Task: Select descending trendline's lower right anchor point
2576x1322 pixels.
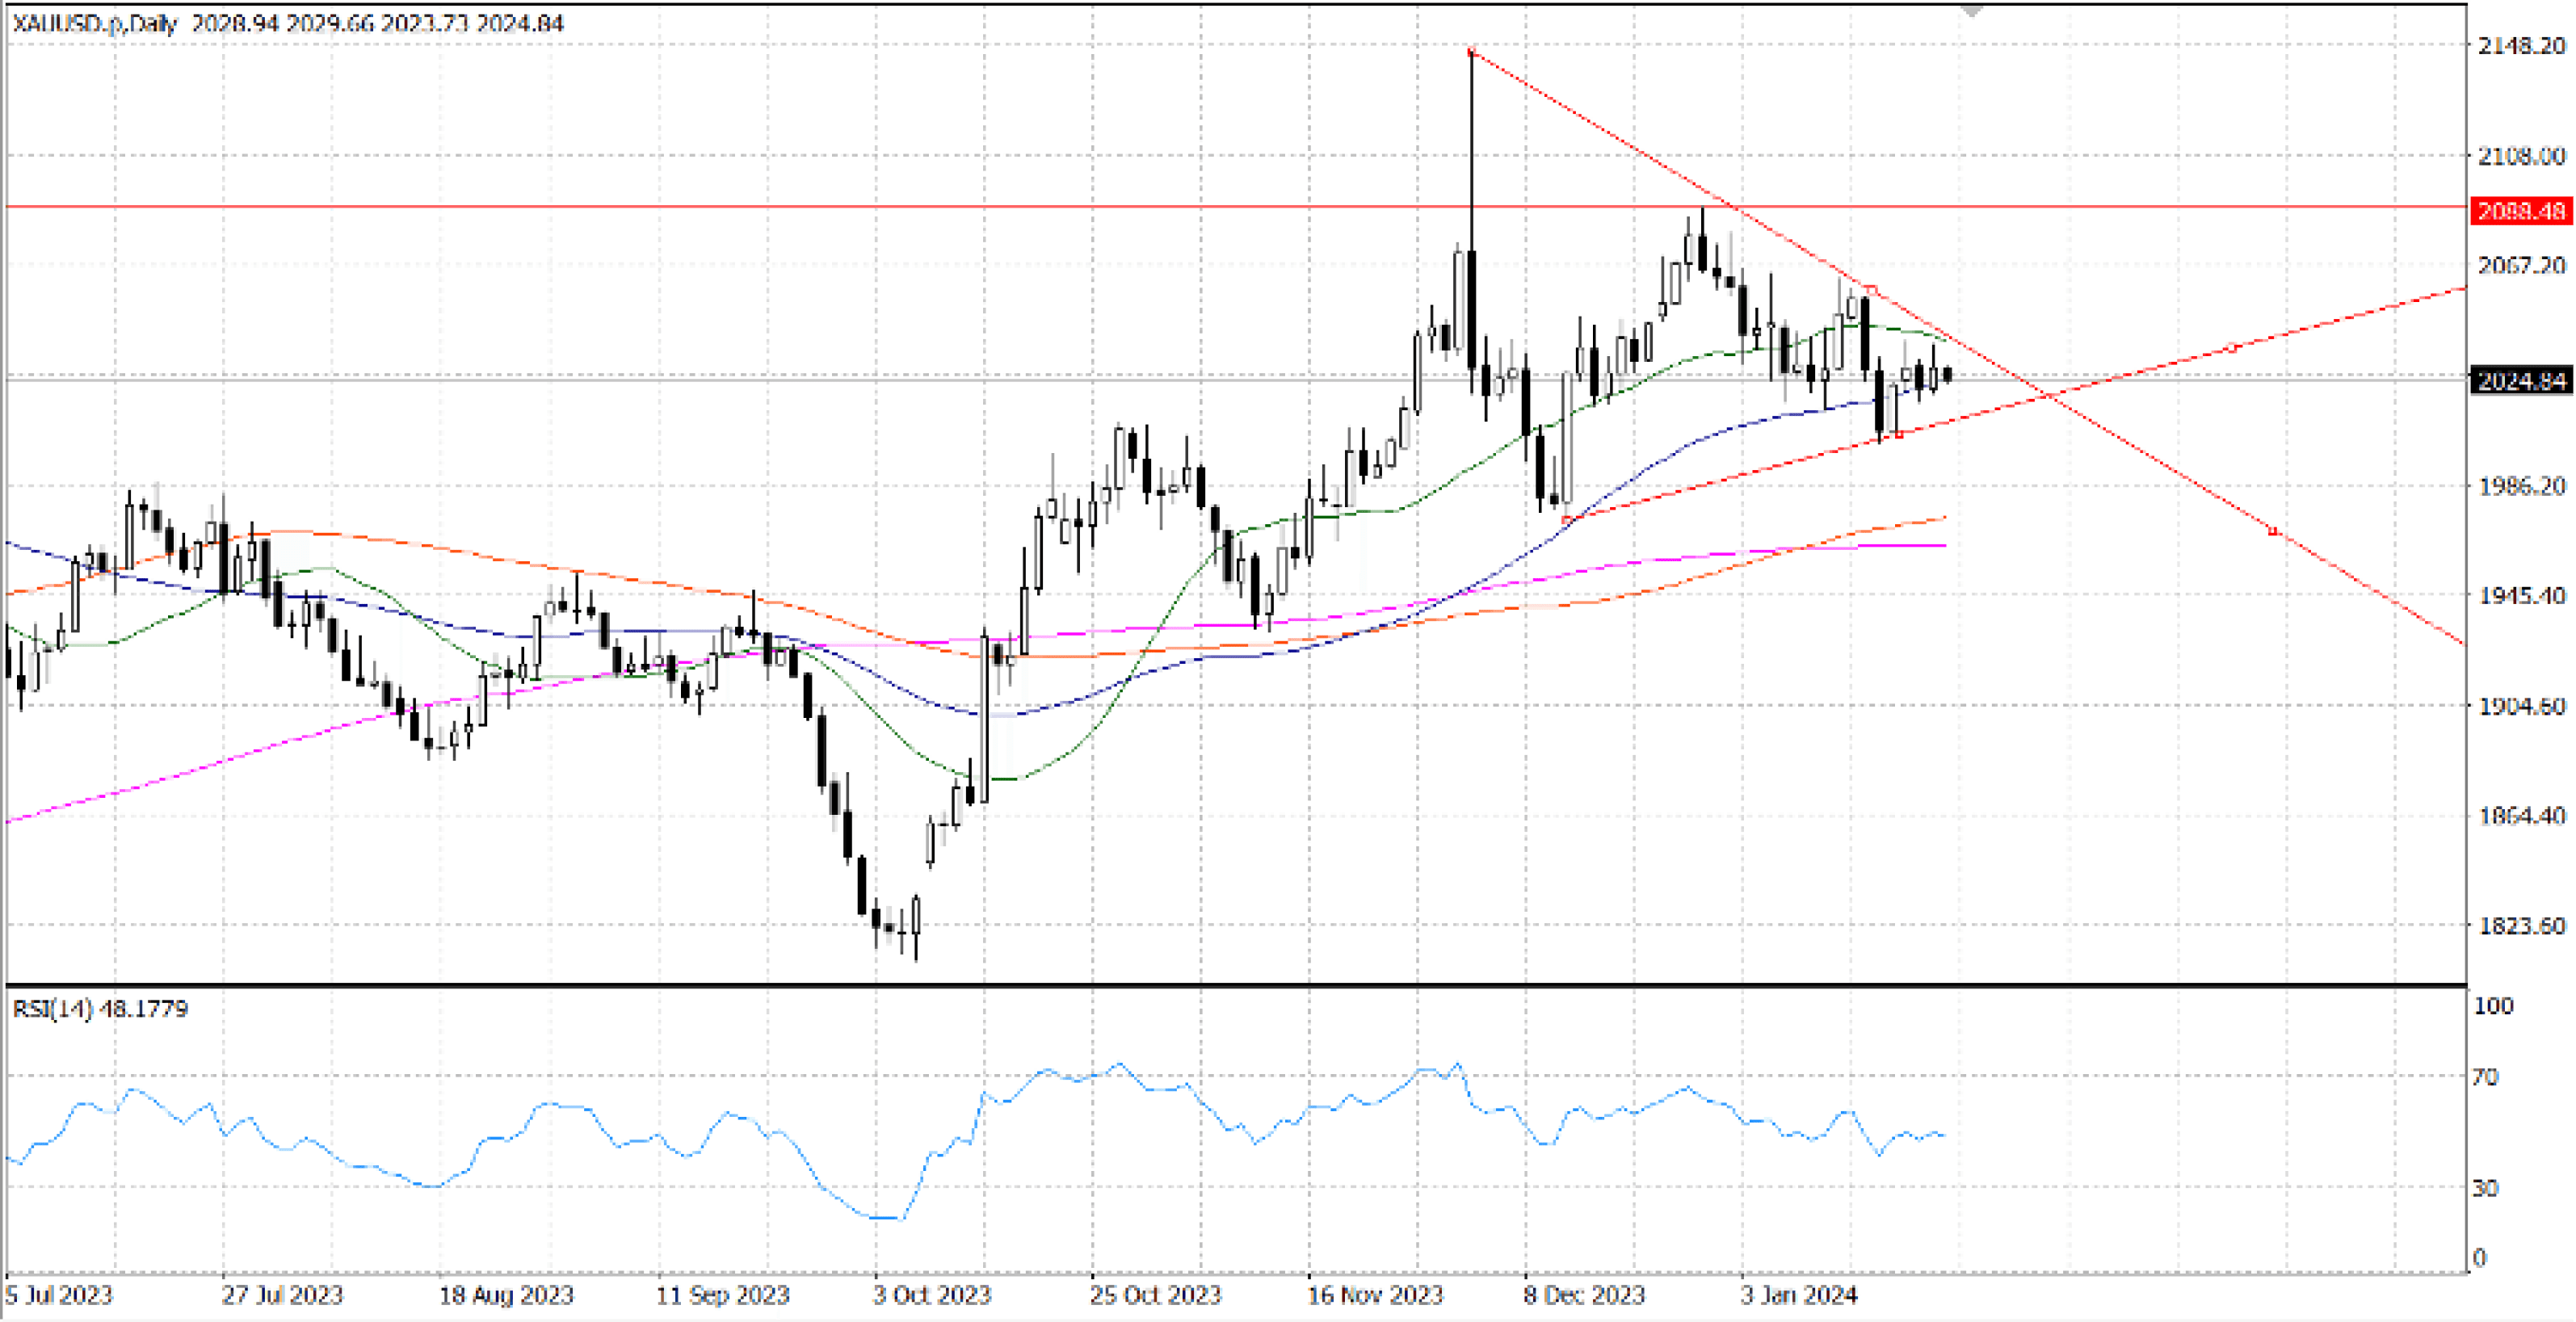Action: tap(2273, 531)
